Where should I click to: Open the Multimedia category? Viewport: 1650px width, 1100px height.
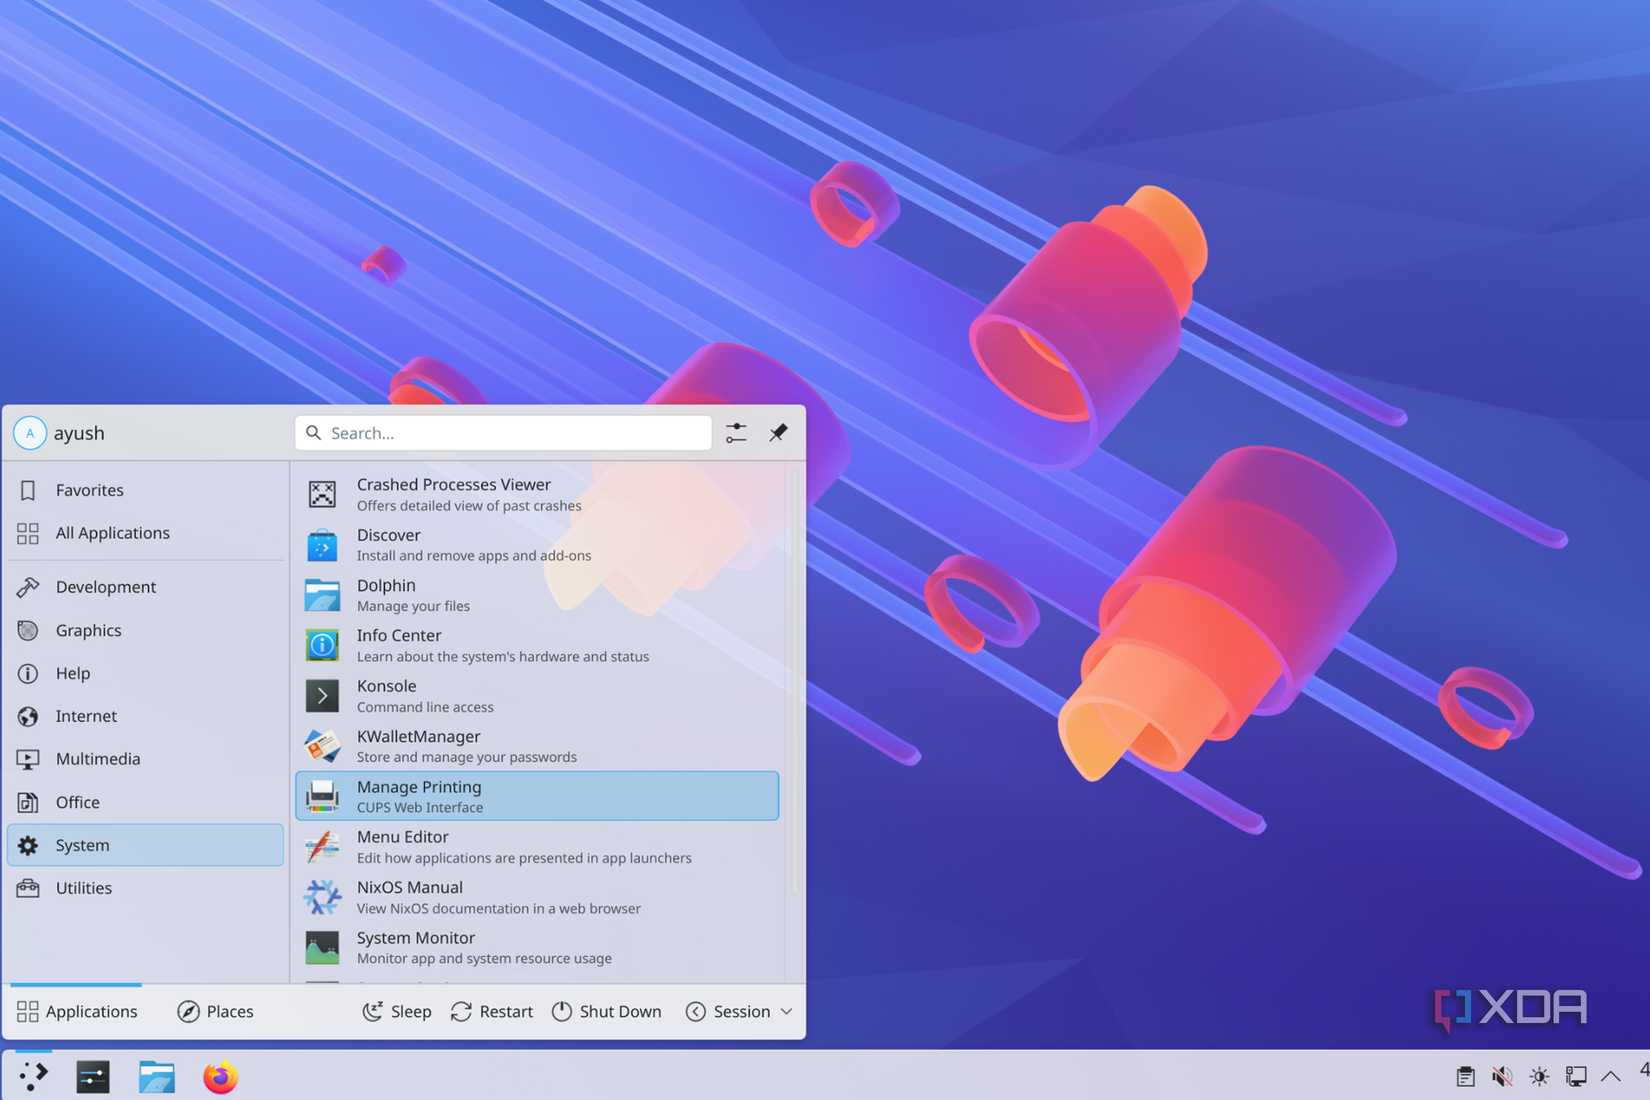point(146,759)
